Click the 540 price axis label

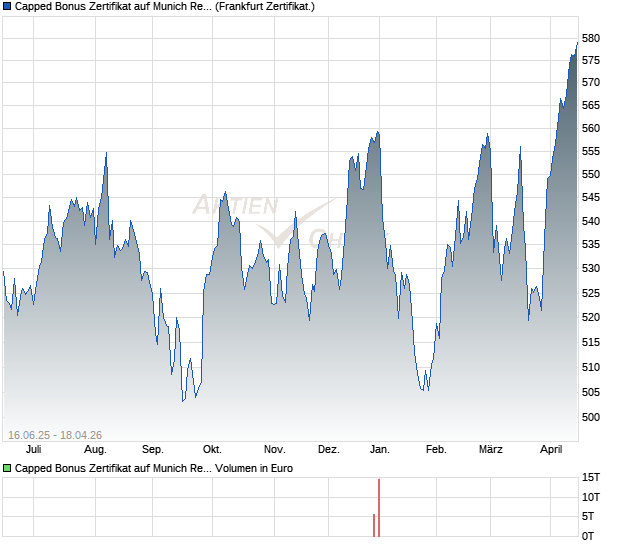[591, 222]
